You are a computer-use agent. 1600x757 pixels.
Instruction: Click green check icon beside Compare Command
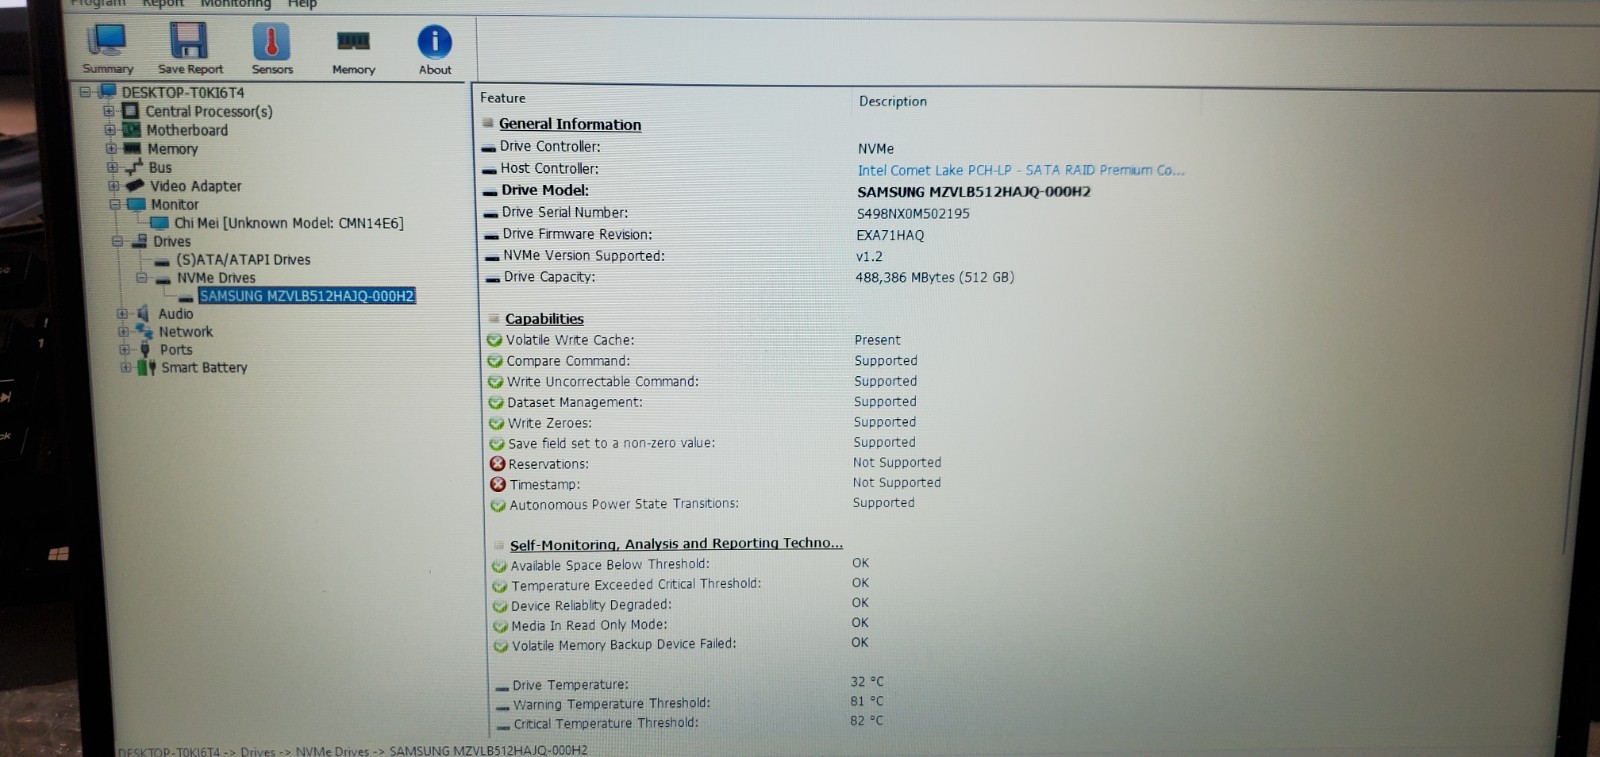point(495,361)
